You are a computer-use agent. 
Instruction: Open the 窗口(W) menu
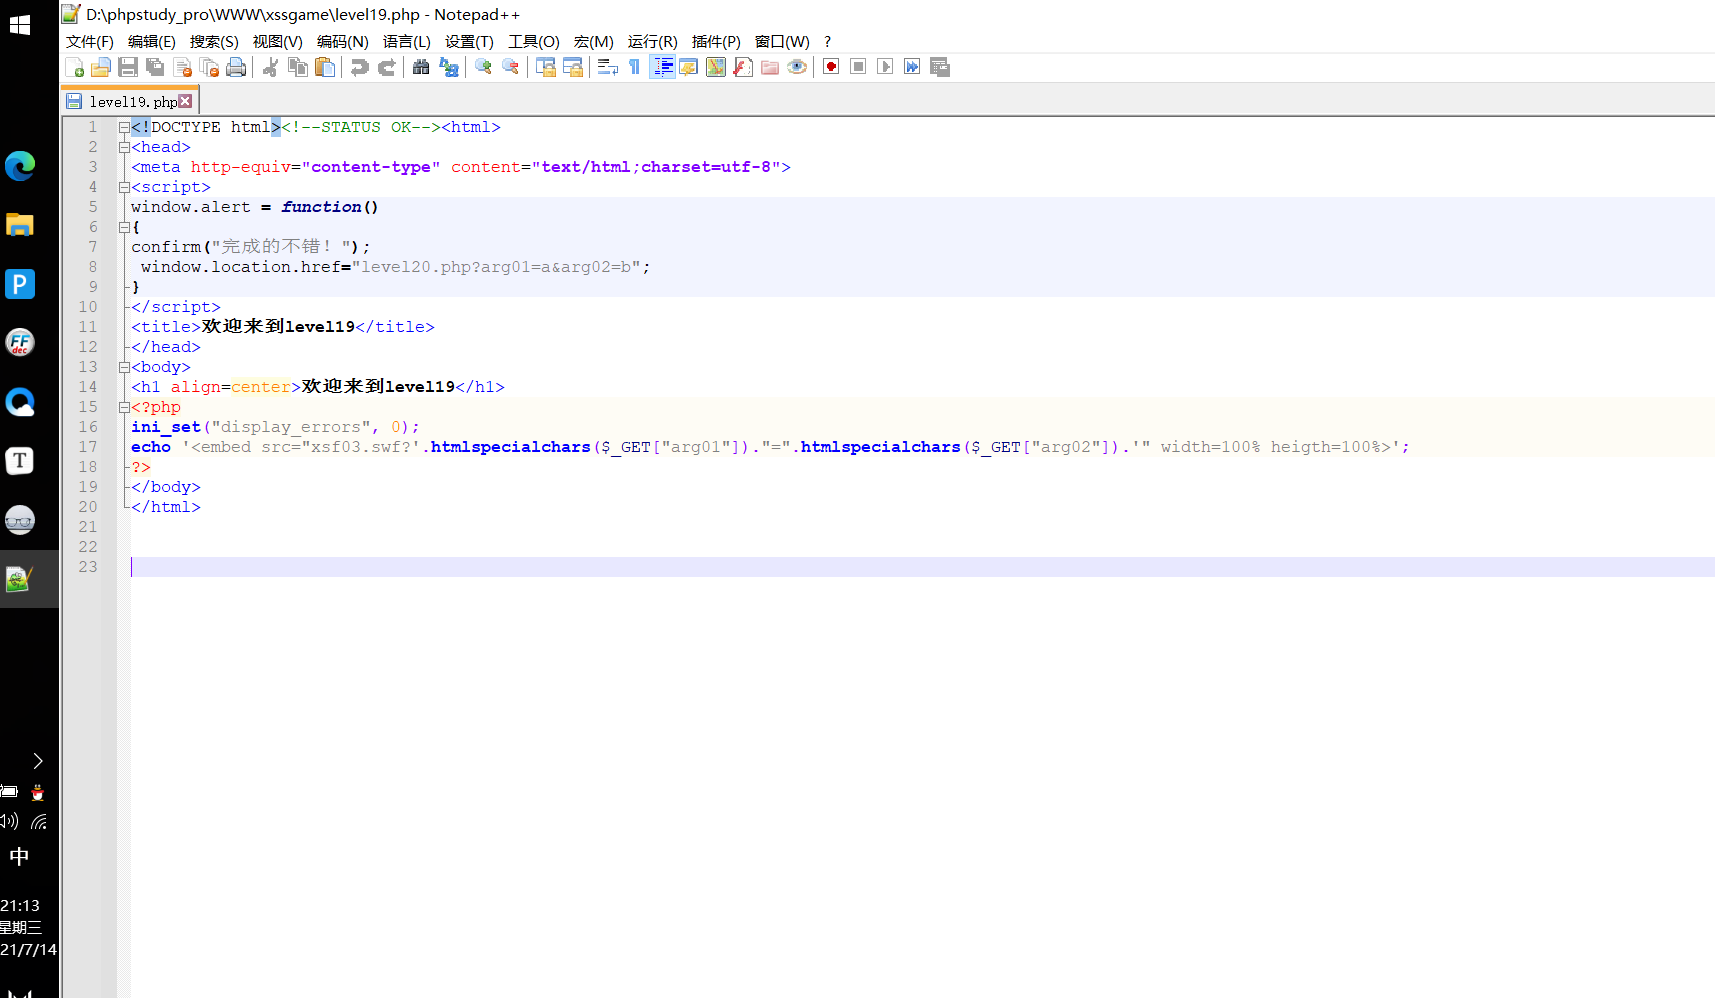[782, 41]
